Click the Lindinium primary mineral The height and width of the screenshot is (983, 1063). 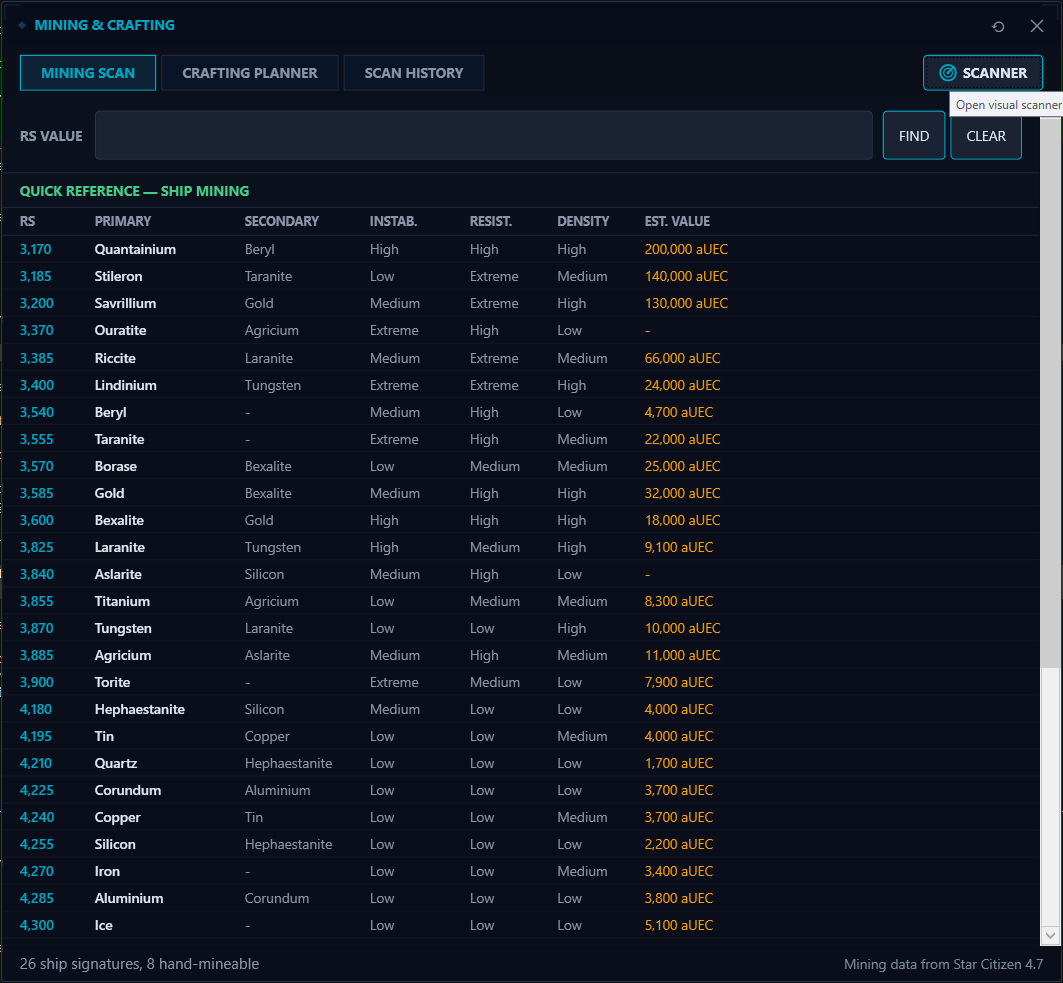(x=125, y=385)
